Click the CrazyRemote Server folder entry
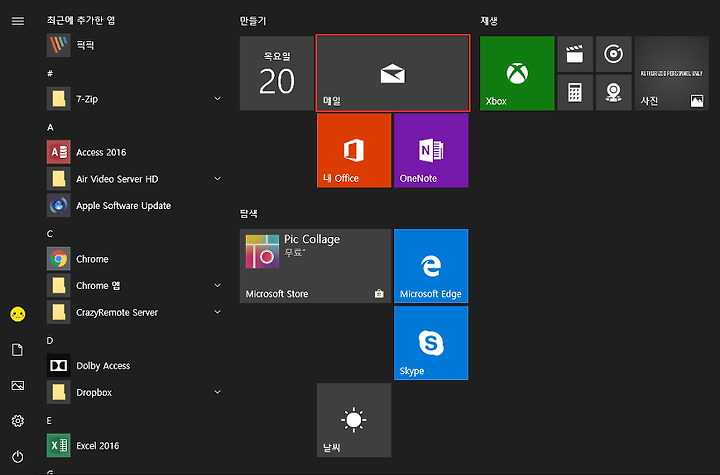The height and width of the screenshot is (475, 720). 135,312
